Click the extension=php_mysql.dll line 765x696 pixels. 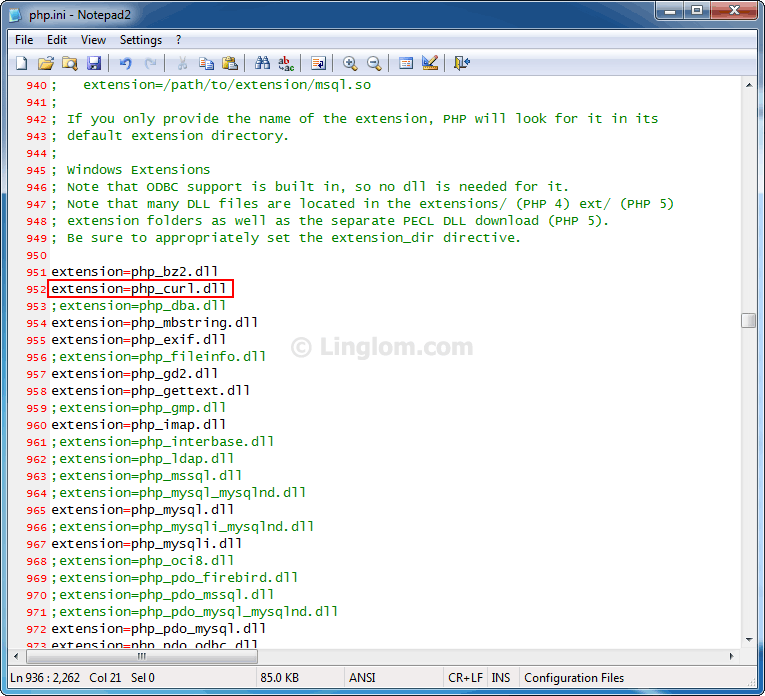143,510
